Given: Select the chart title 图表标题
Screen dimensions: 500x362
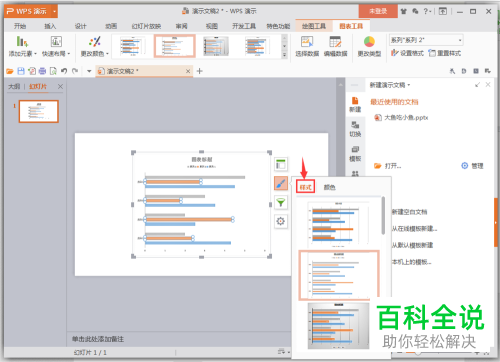Looking at the screenshot, I should click(202, 160).
